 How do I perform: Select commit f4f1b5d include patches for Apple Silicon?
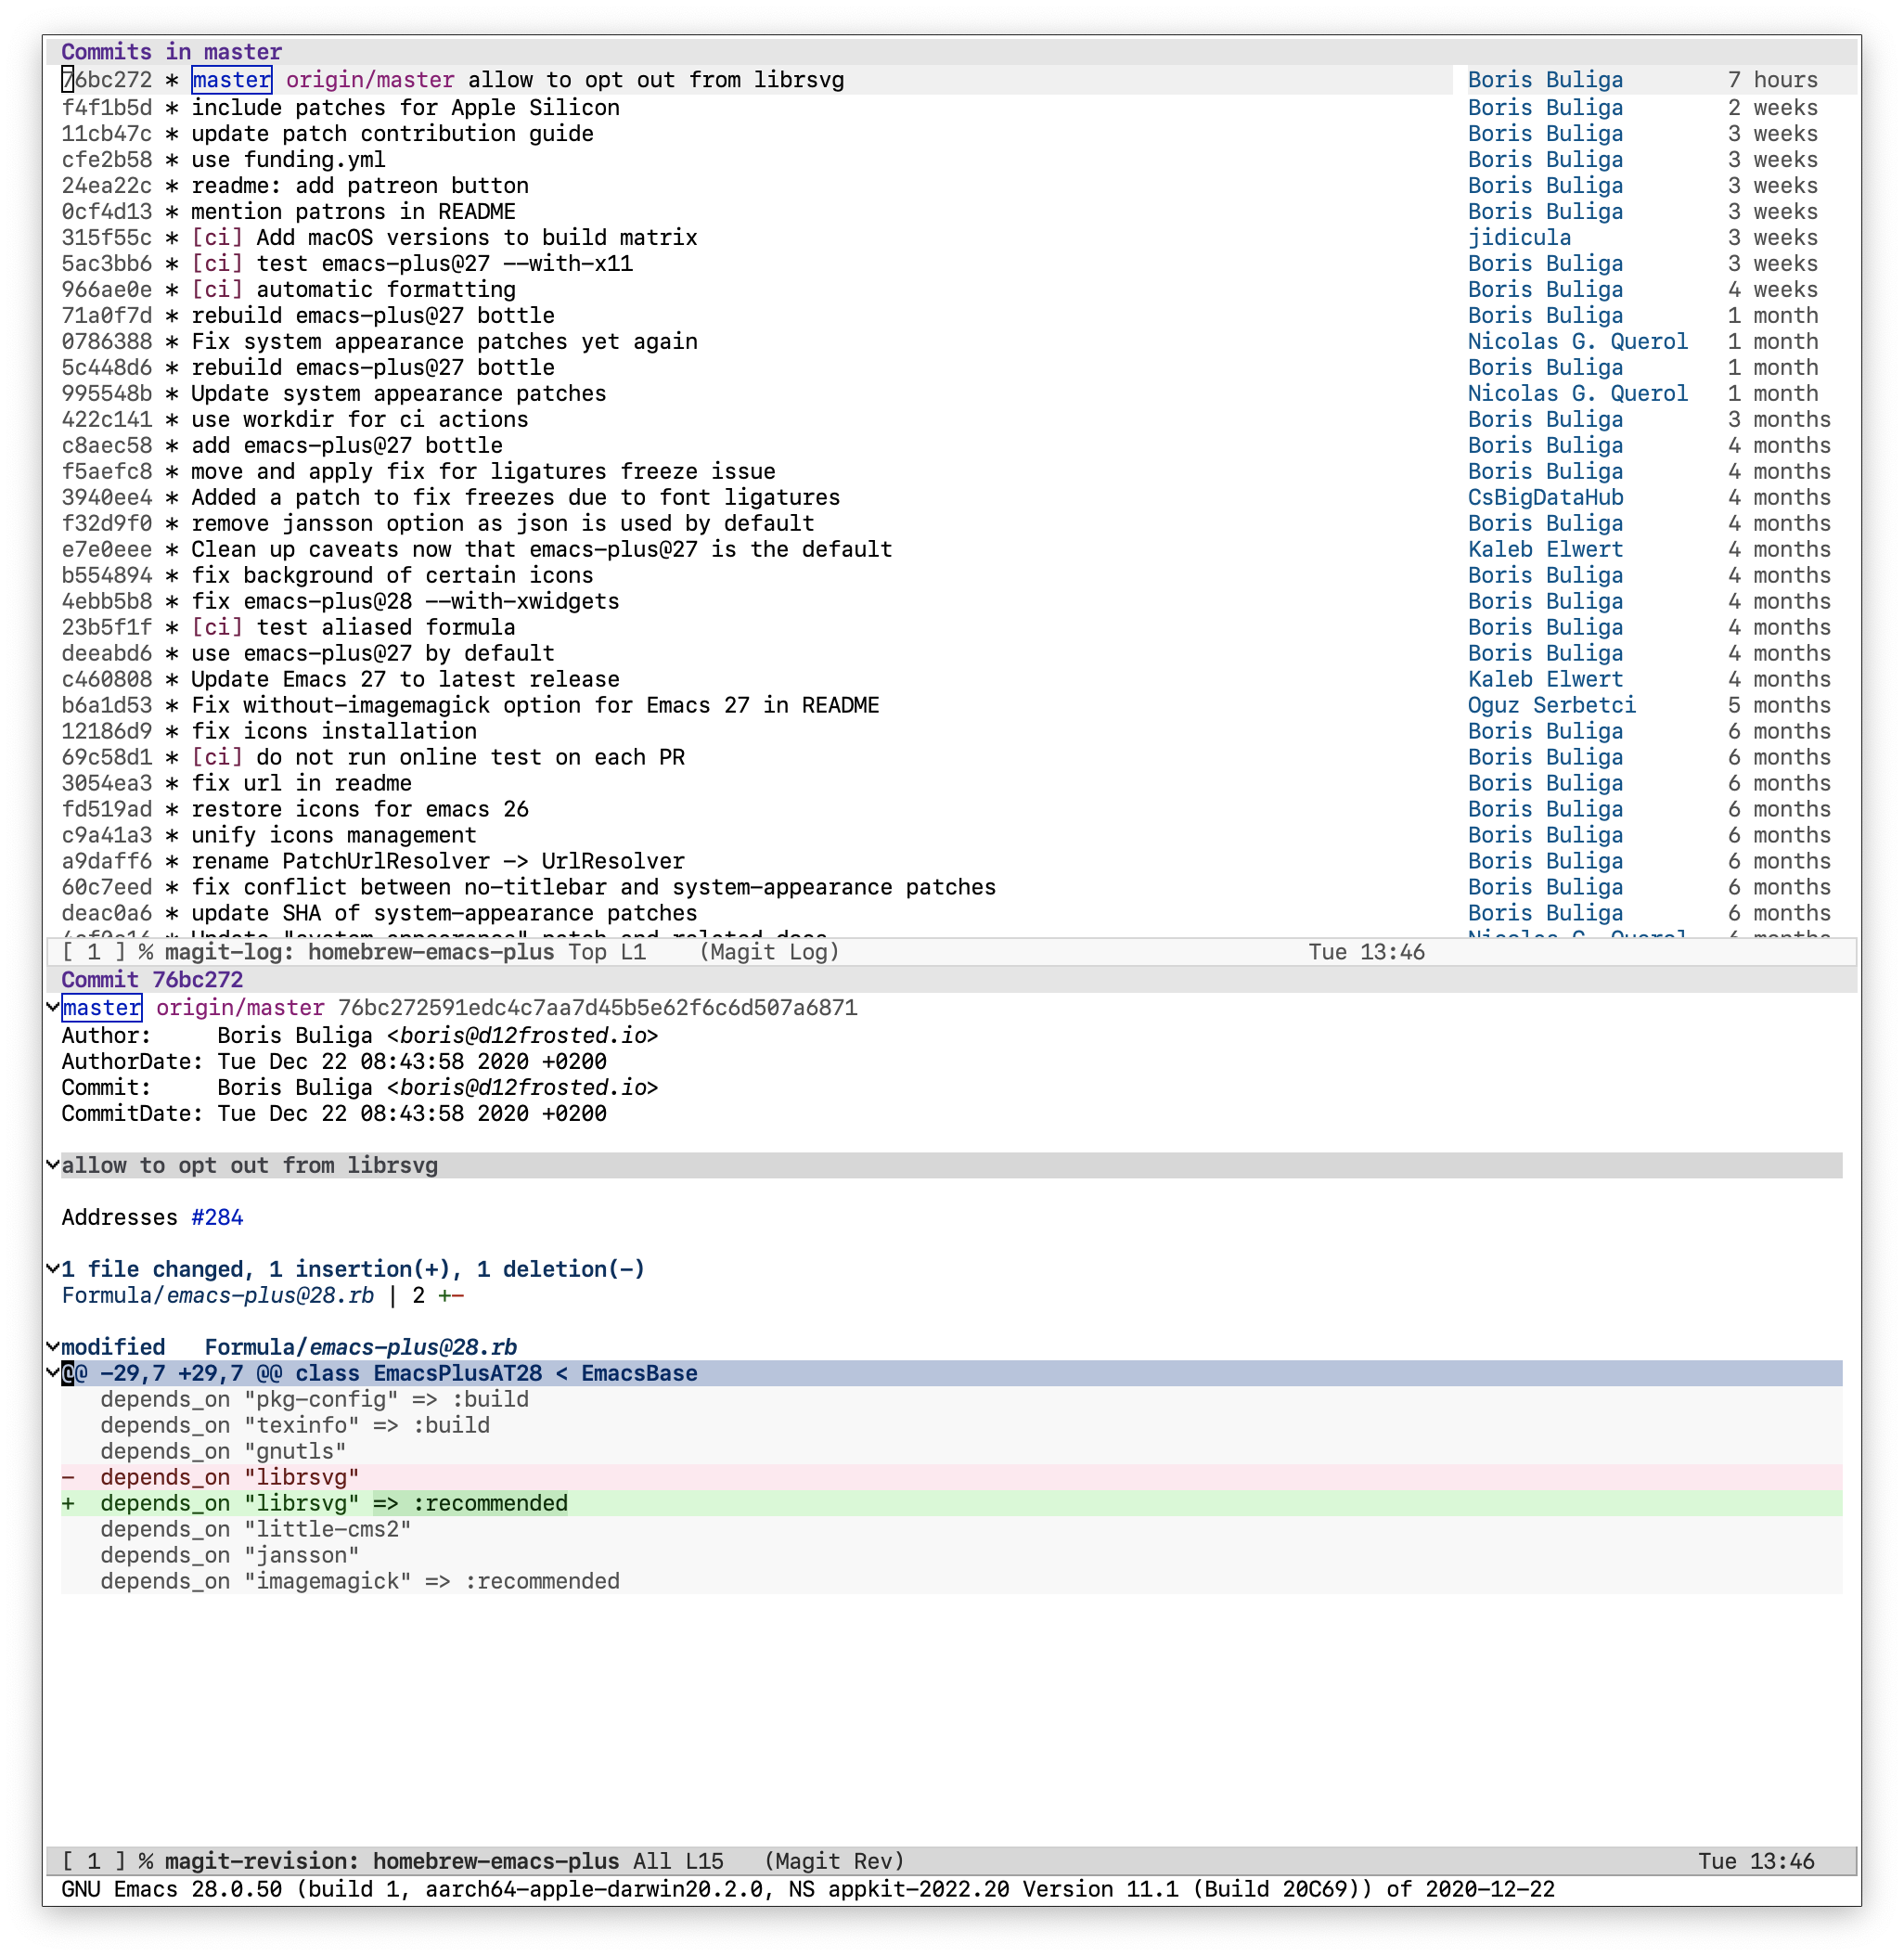(x=340, y=107)
